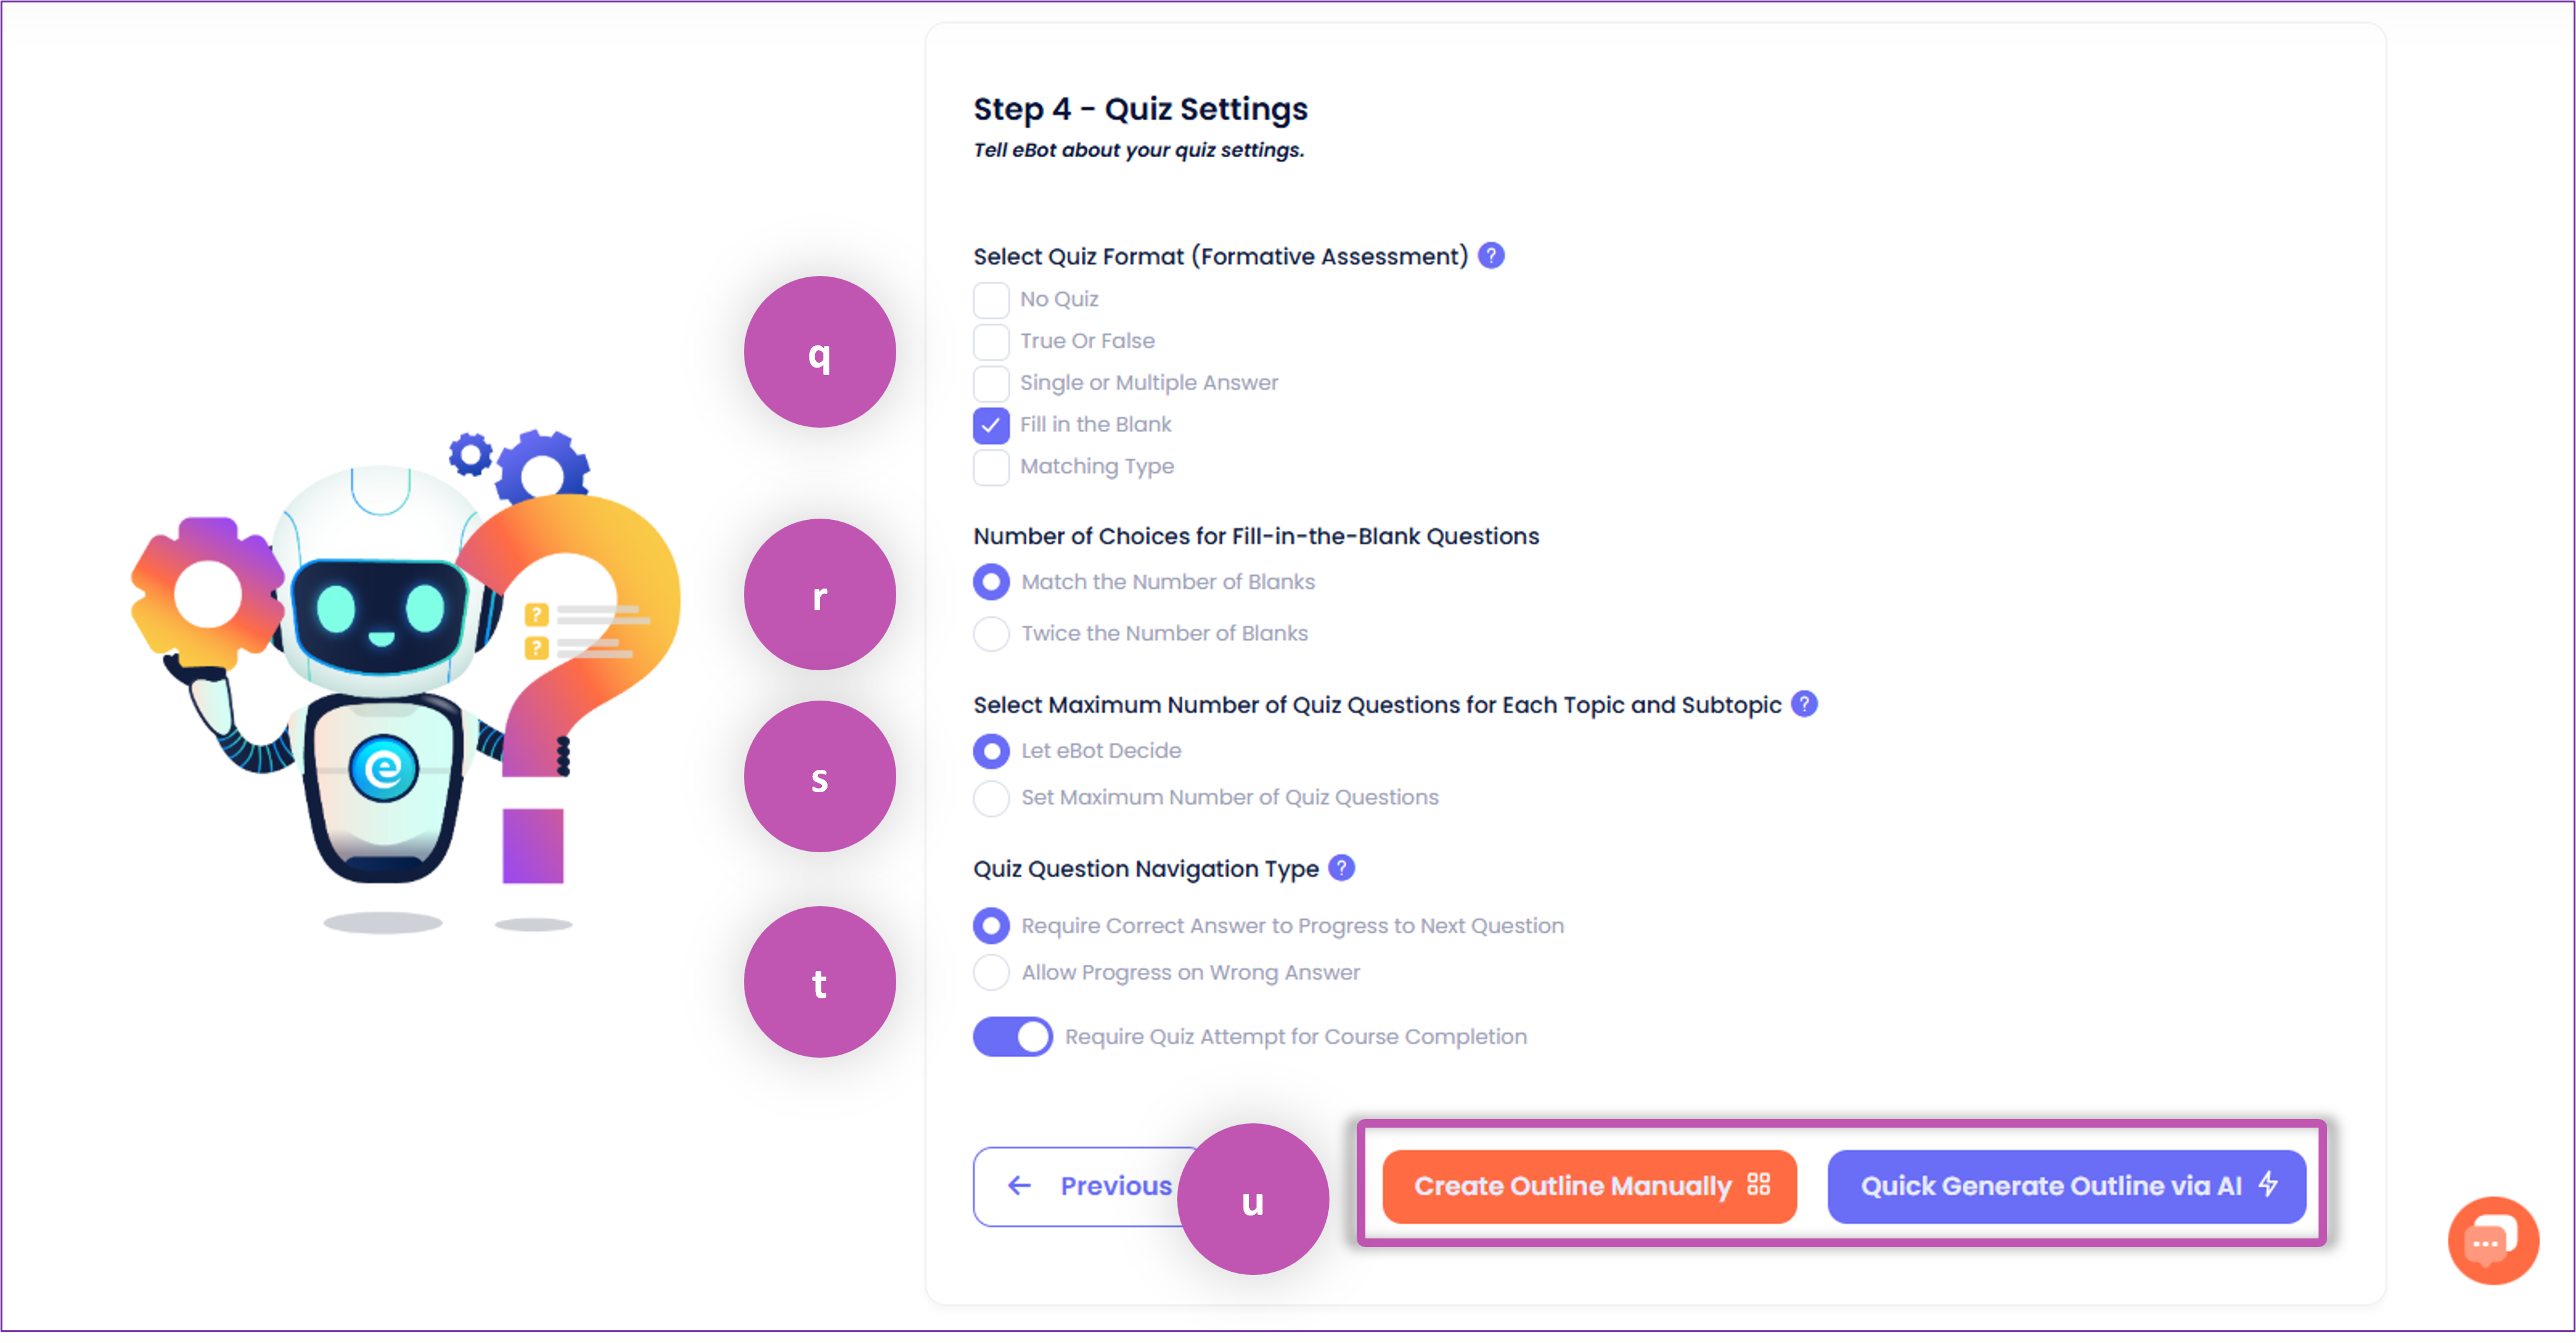The height and width of the screenshot is (1343, 2576).
Task: Uncheck the Fill in the Blank checkbox
Action: pyautogui.click(x=991, y=425)
